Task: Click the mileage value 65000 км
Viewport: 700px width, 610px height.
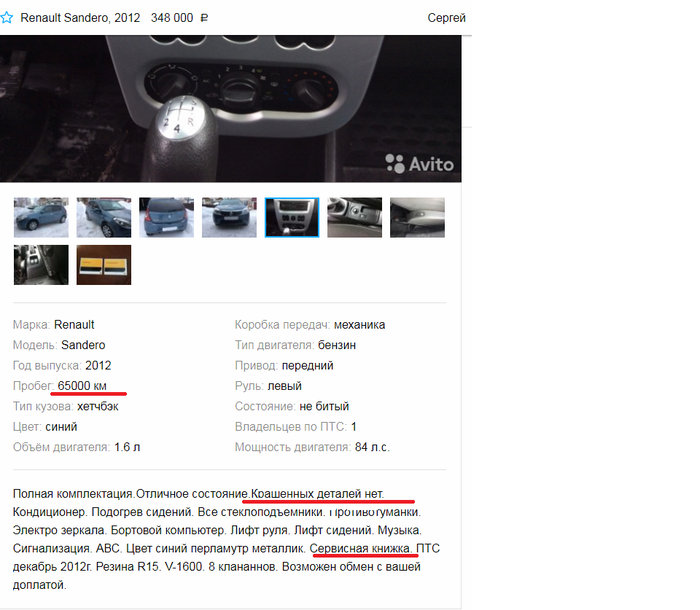Action: pos(82,386)
